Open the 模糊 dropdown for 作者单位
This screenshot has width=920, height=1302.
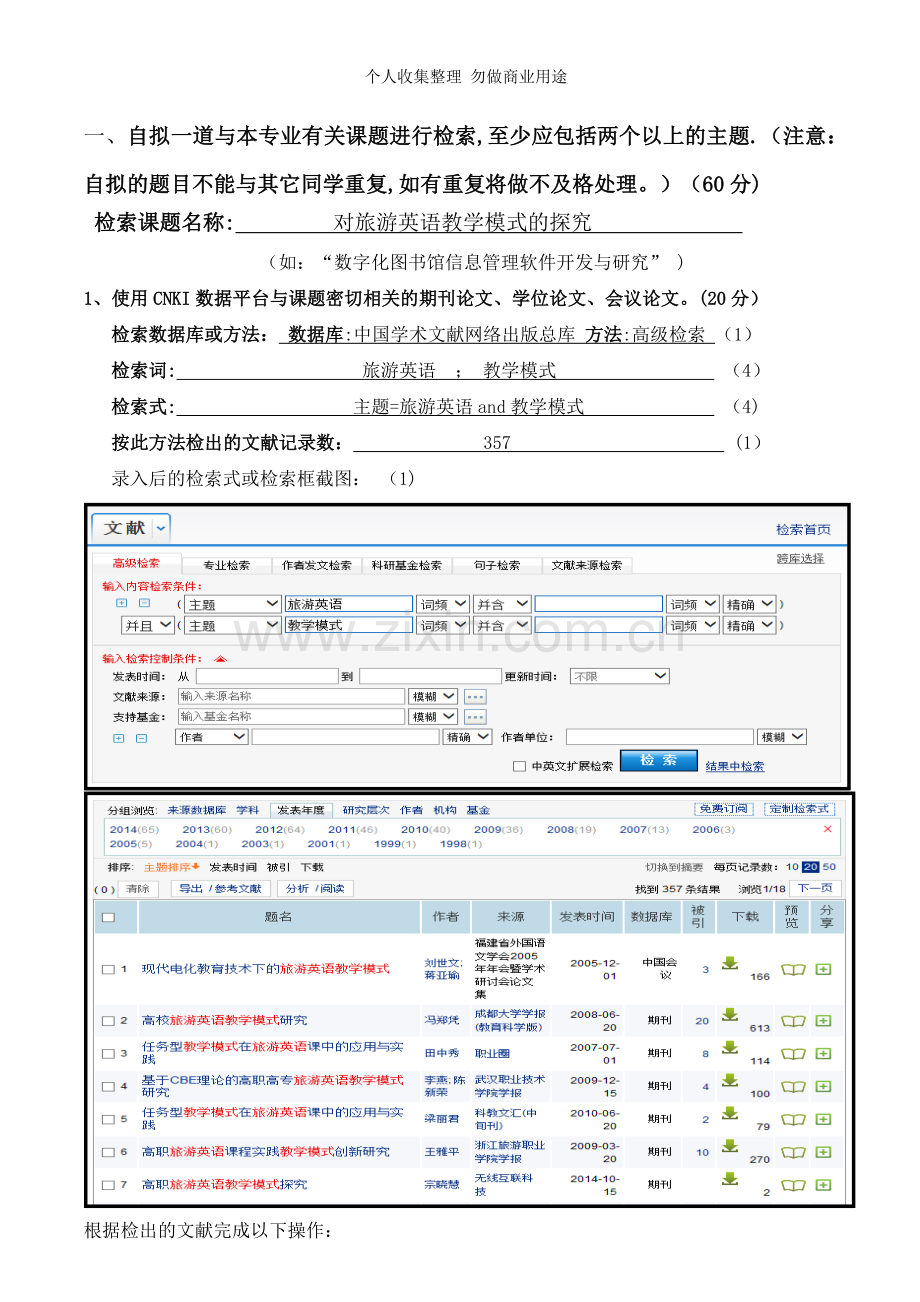(x=782, y=737)
